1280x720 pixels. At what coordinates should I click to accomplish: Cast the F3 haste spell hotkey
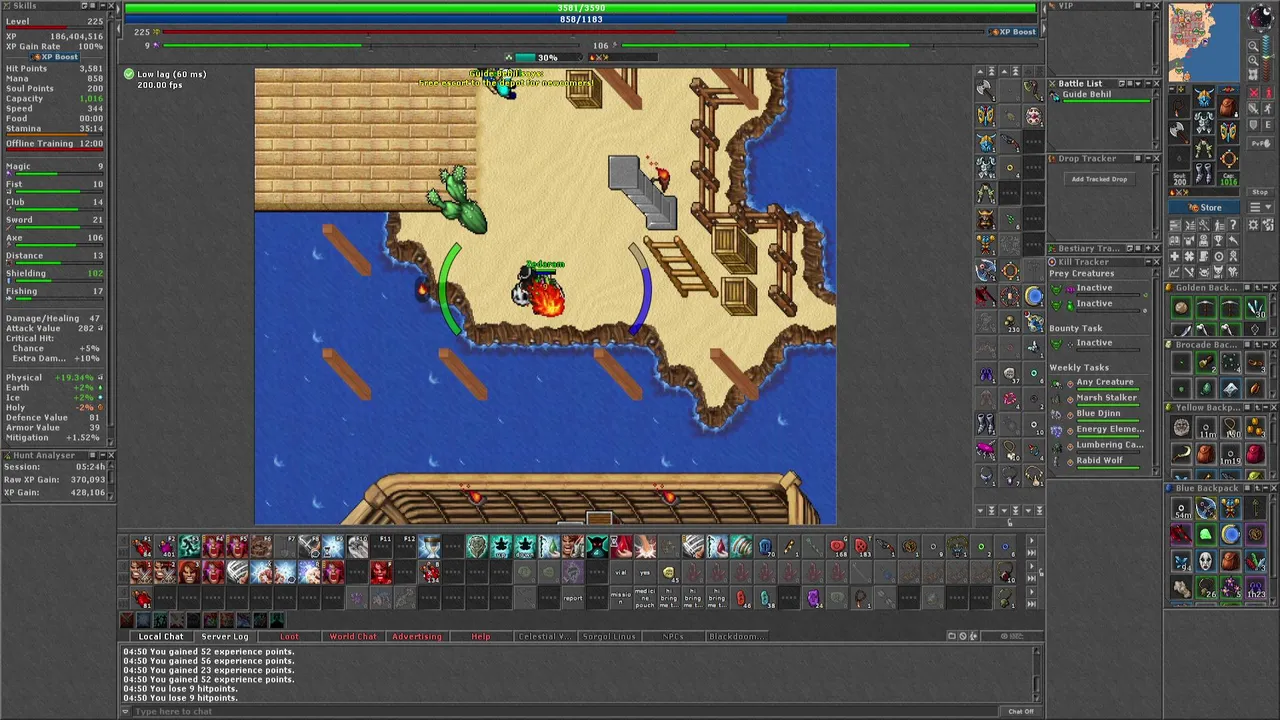[190, 548]
